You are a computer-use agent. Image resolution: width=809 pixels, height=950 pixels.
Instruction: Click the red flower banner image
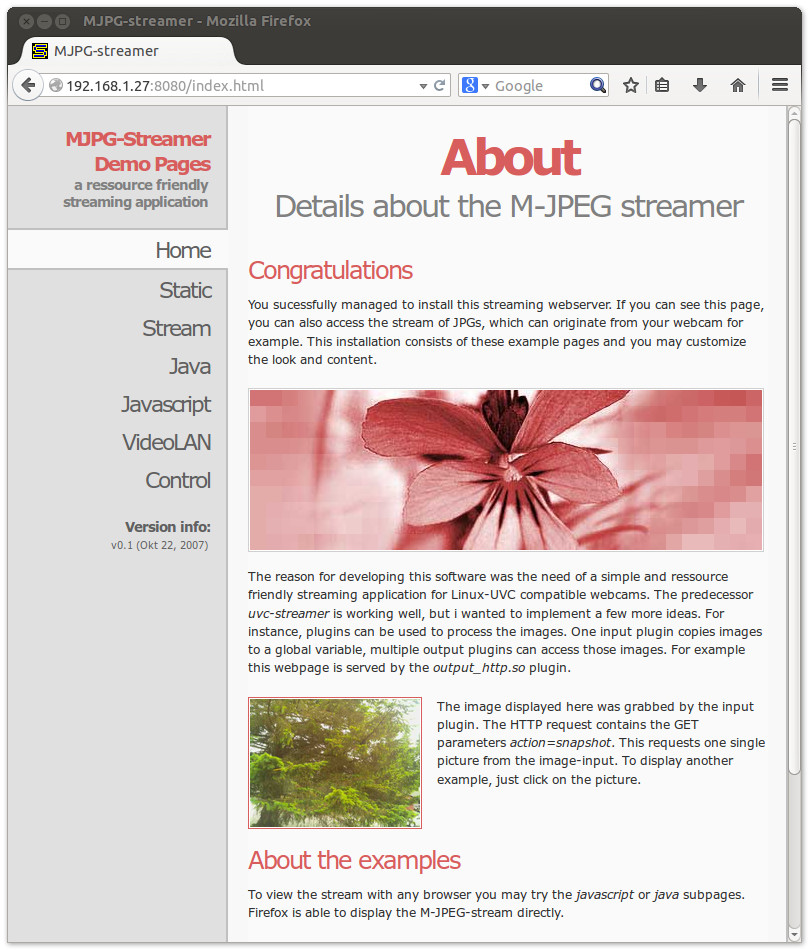point(506,470)
